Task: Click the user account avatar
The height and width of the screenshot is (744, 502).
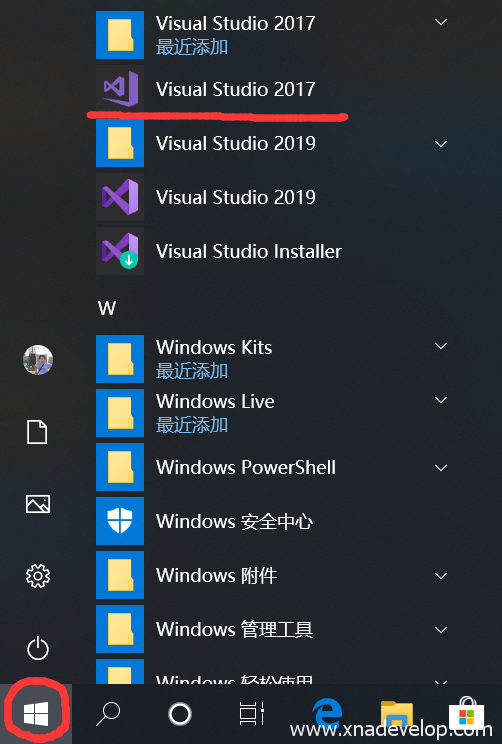Action: point(38,360)
